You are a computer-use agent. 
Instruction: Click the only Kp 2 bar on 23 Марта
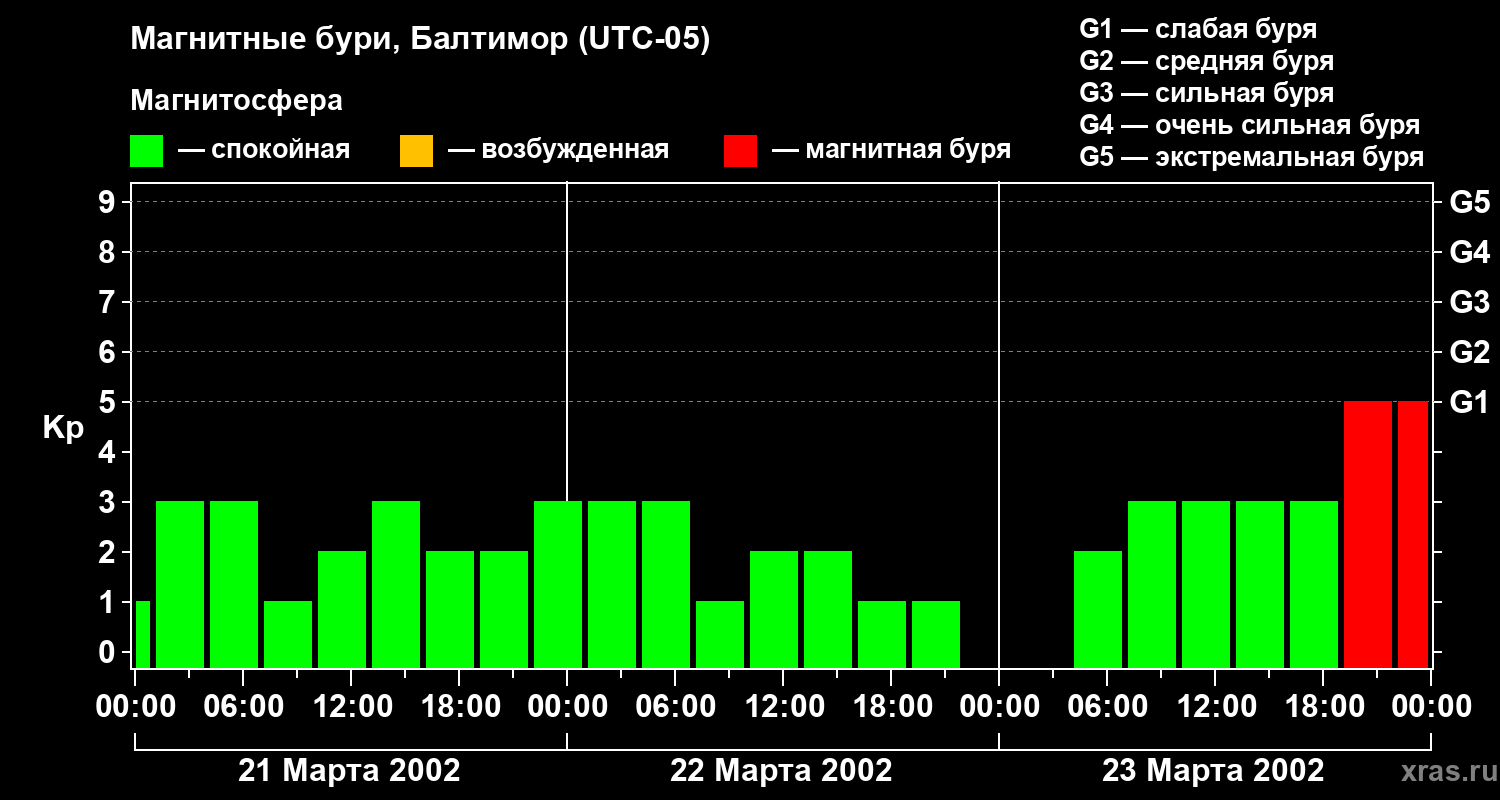tap(1098, 609)
